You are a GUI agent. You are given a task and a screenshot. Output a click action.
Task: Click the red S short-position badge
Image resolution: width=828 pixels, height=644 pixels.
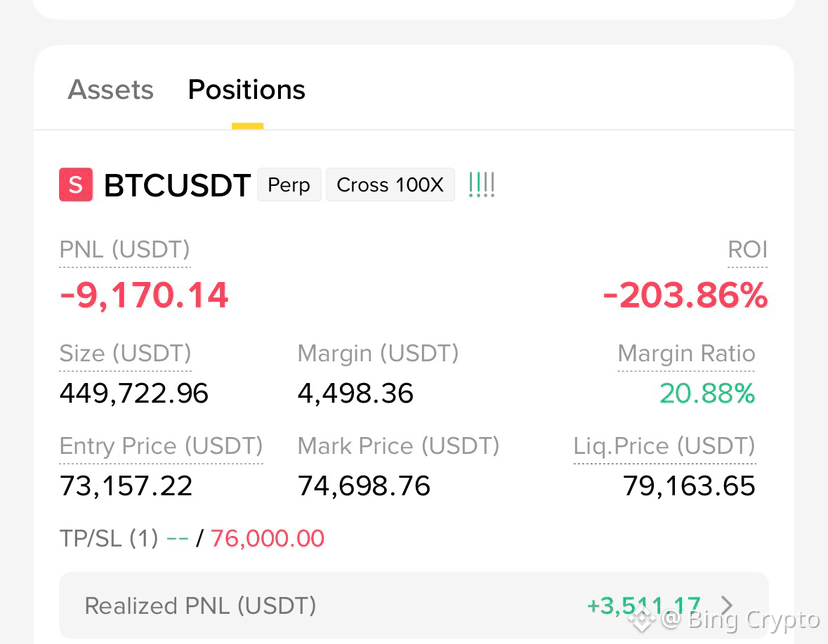point(76,185)
